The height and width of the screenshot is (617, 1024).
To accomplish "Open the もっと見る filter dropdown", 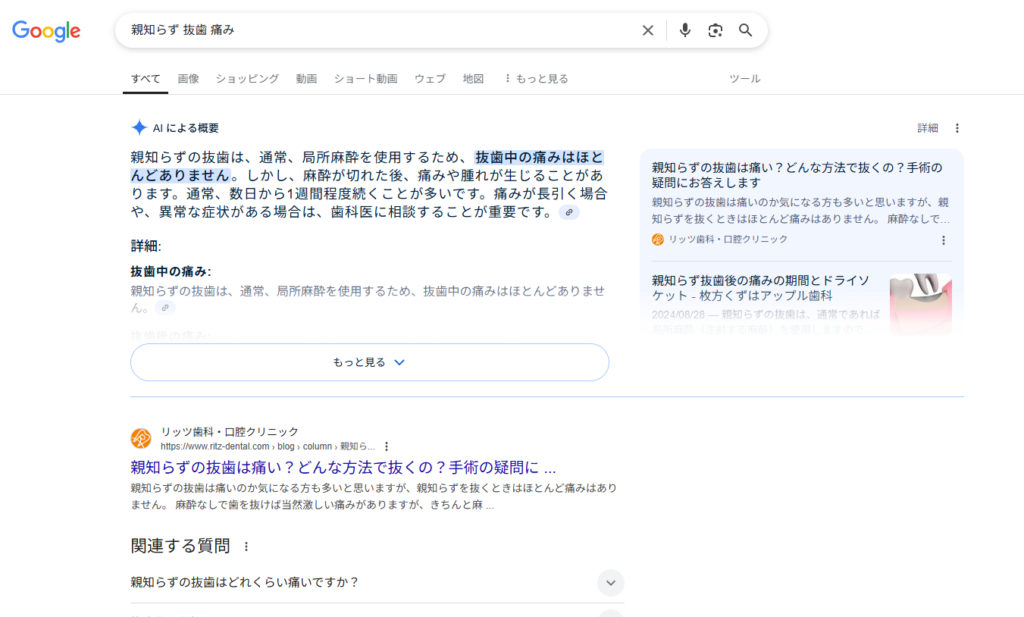I will (536, 78).
